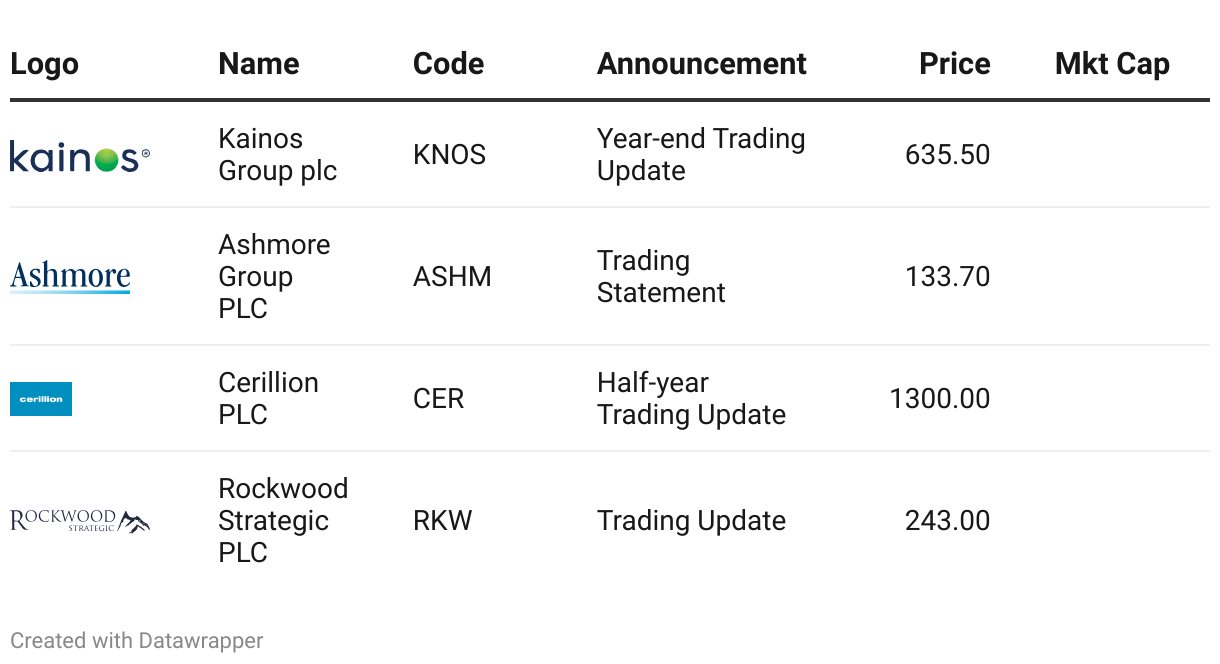Sort by the Code column header
This screenshot has width=1220, height=664.
click(x=448, y=64)
